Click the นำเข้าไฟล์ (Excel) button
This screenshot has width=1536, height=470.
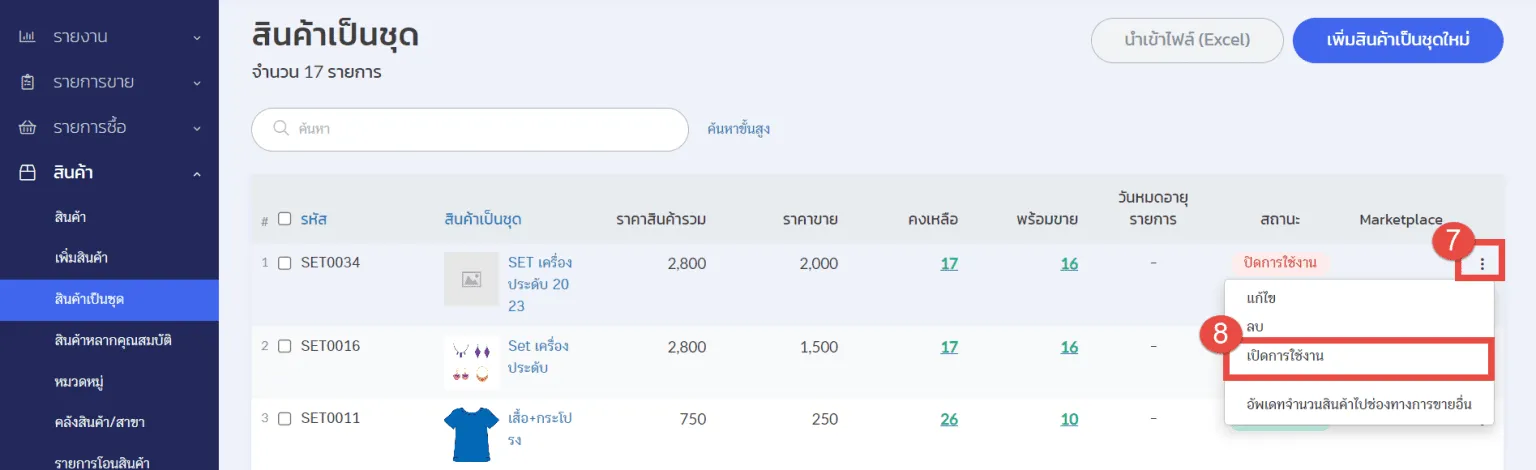tap(1186, 41)
